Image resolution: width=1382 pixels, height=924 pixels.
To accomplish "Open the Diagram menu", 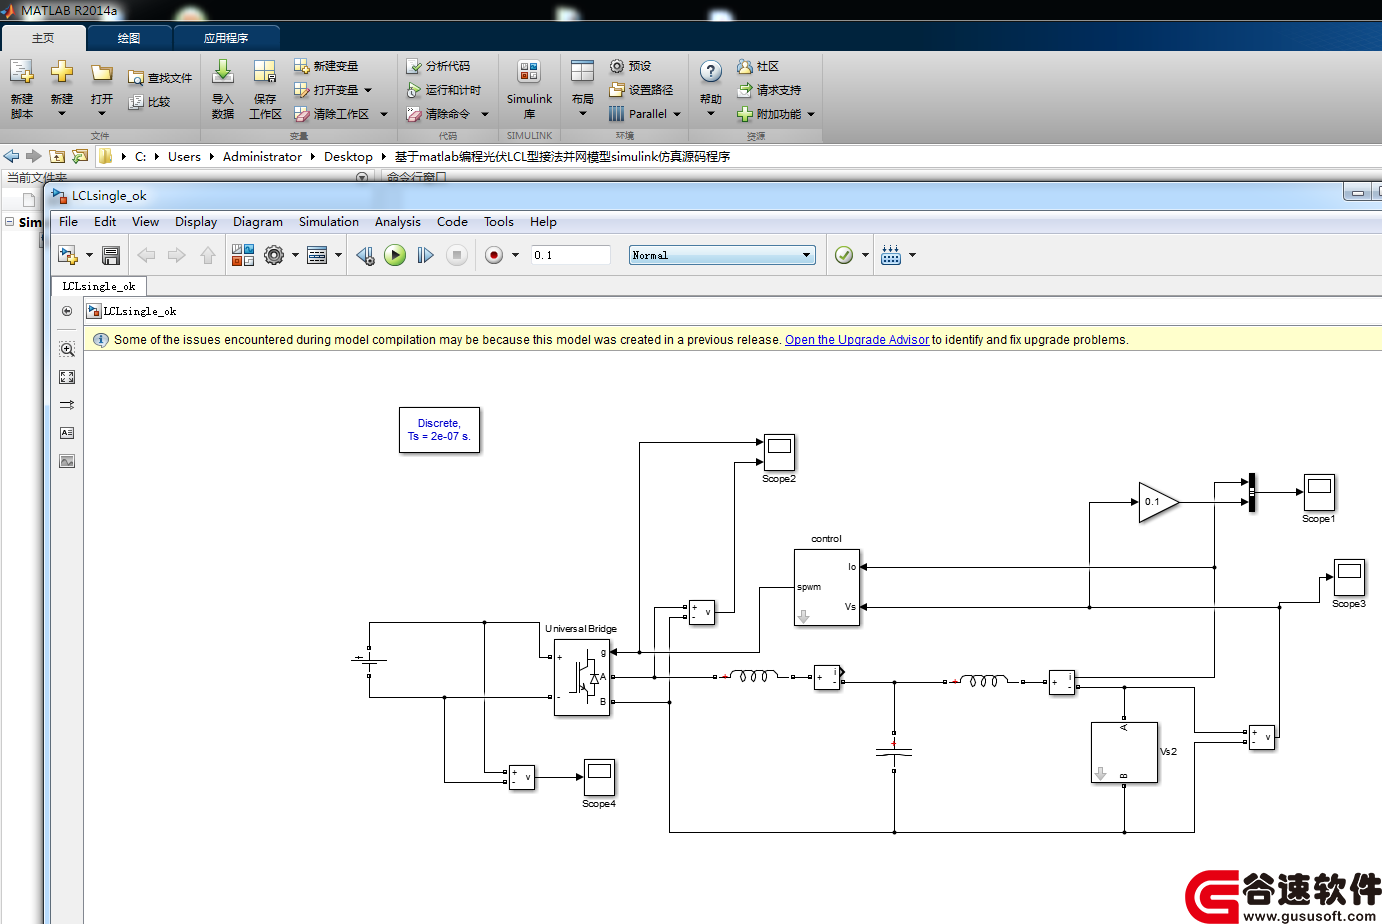I will coord(258,222).
